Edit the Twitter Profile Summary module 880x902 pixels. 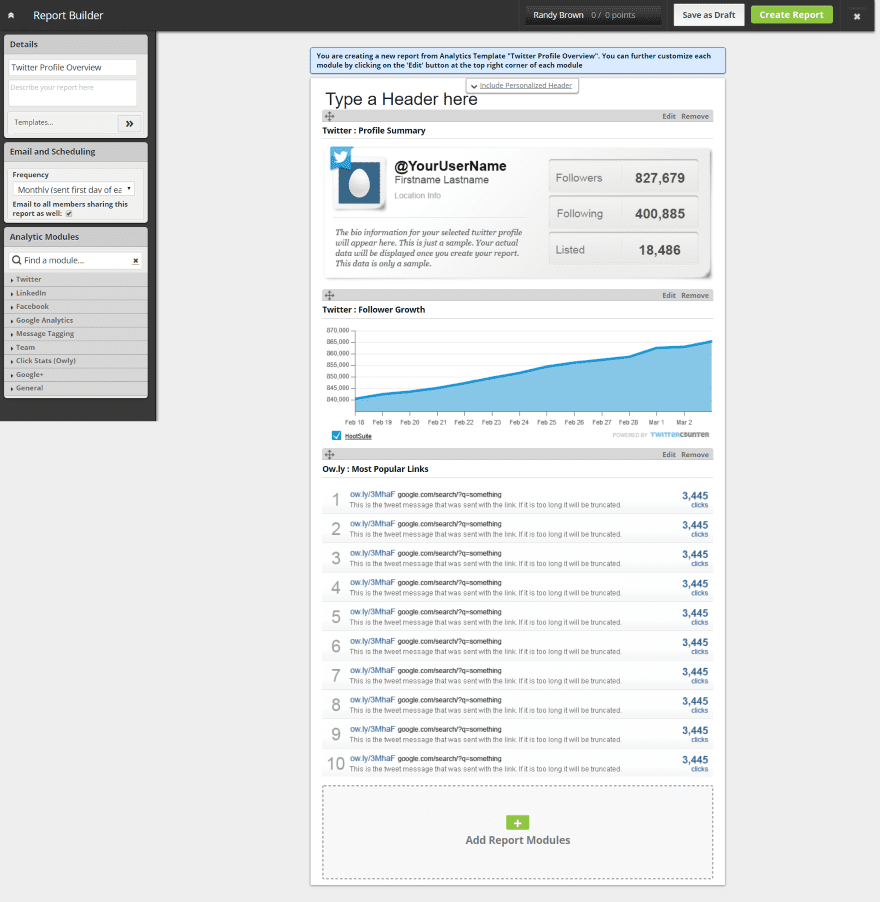click(668, 116)
